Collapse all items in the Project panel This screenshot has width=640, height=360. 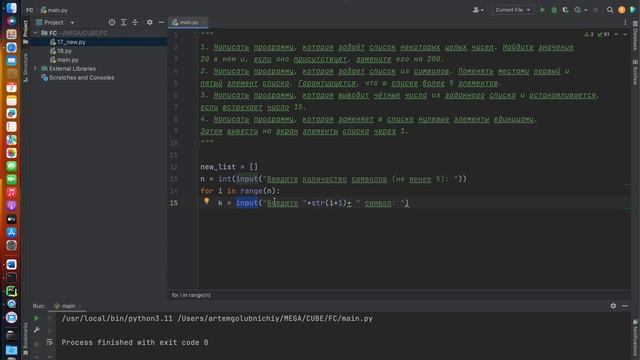click(135, 22)
